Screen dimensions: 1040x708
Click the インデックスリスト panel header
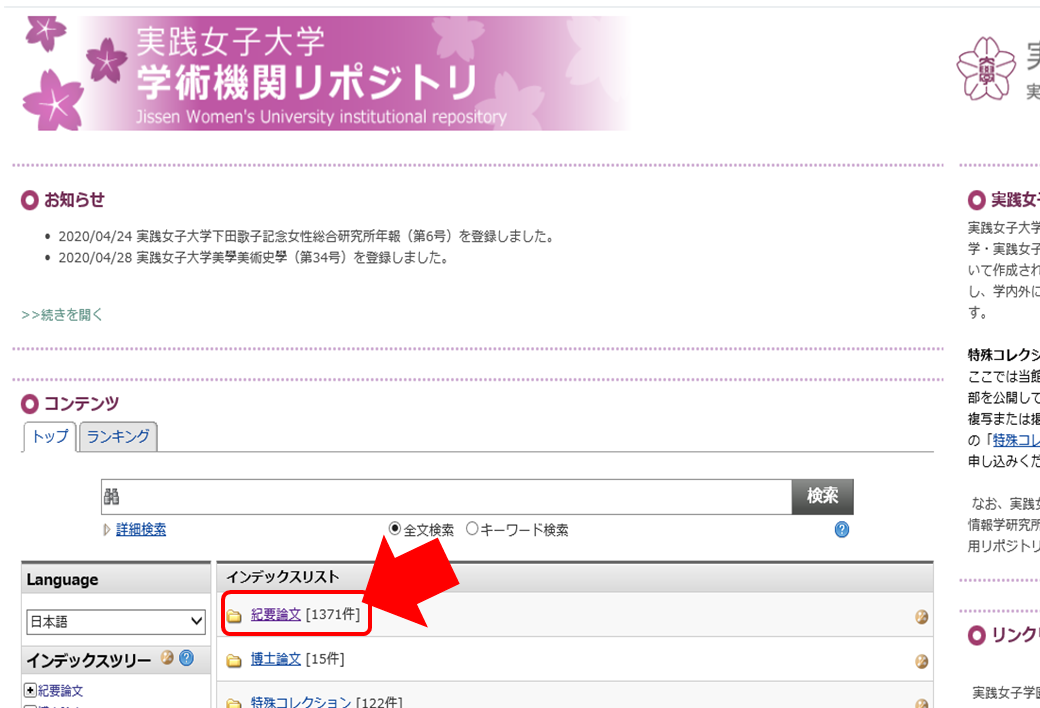(x=575, y=577)
